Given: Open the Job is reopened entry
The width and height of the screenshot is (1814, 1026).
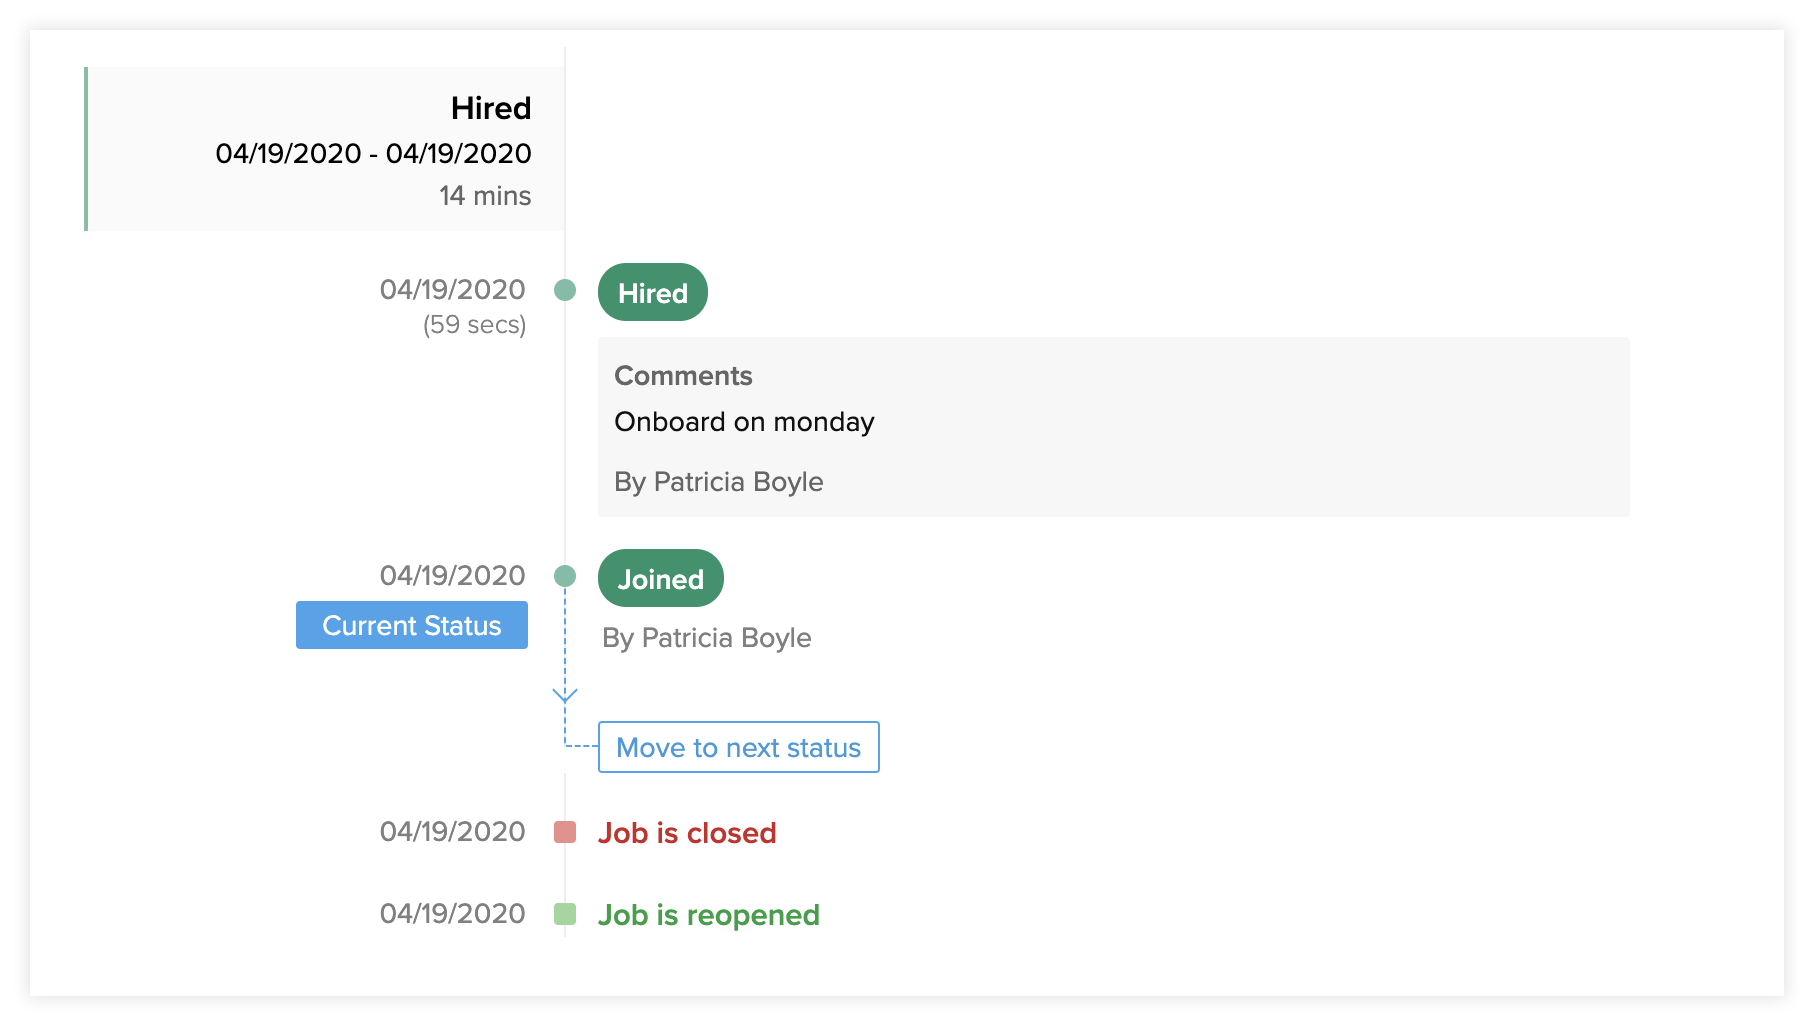Looking at the screenshot, I should pyautogui.click(x=708, y=915).
